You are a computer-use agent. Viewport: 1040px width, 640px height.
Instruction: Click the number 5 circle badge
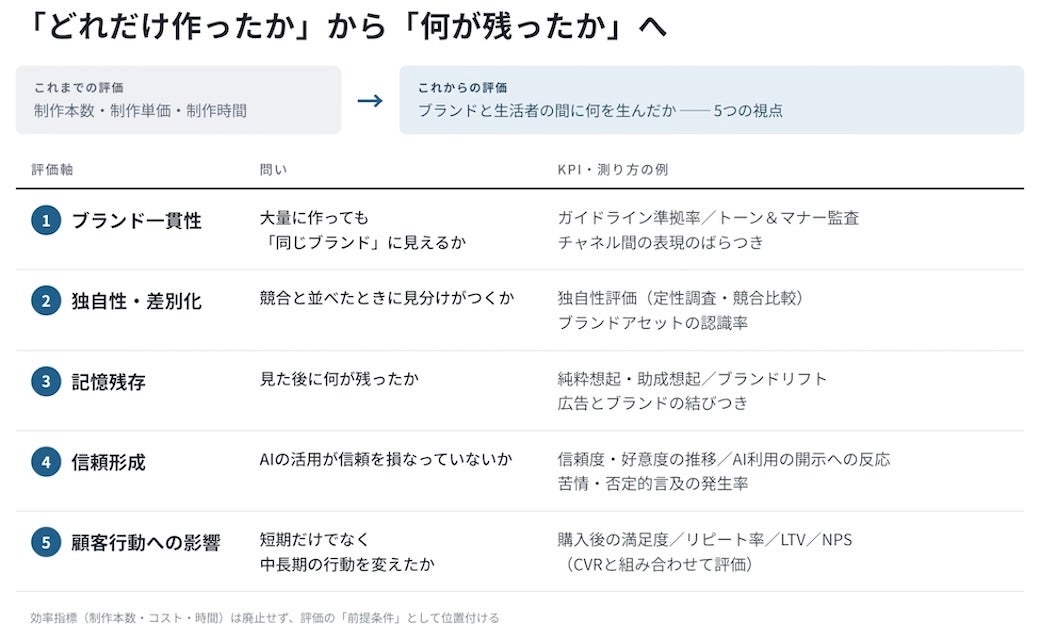click(x=46, y=543)
